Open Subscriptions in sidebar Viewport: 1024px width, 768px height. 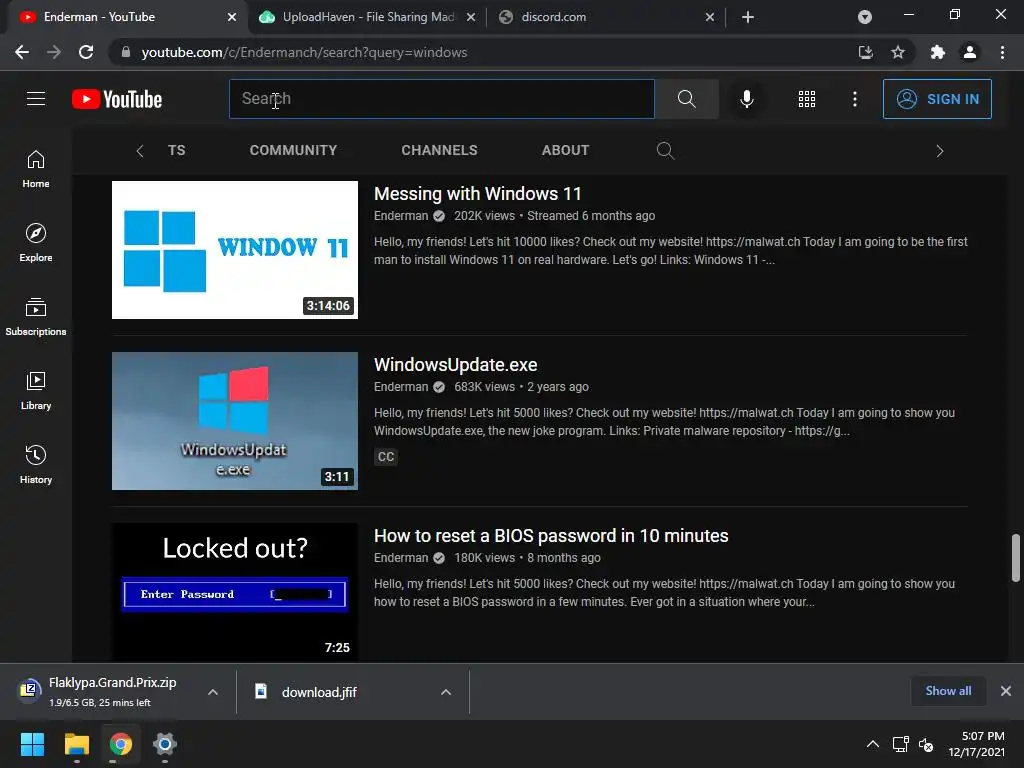36,317
